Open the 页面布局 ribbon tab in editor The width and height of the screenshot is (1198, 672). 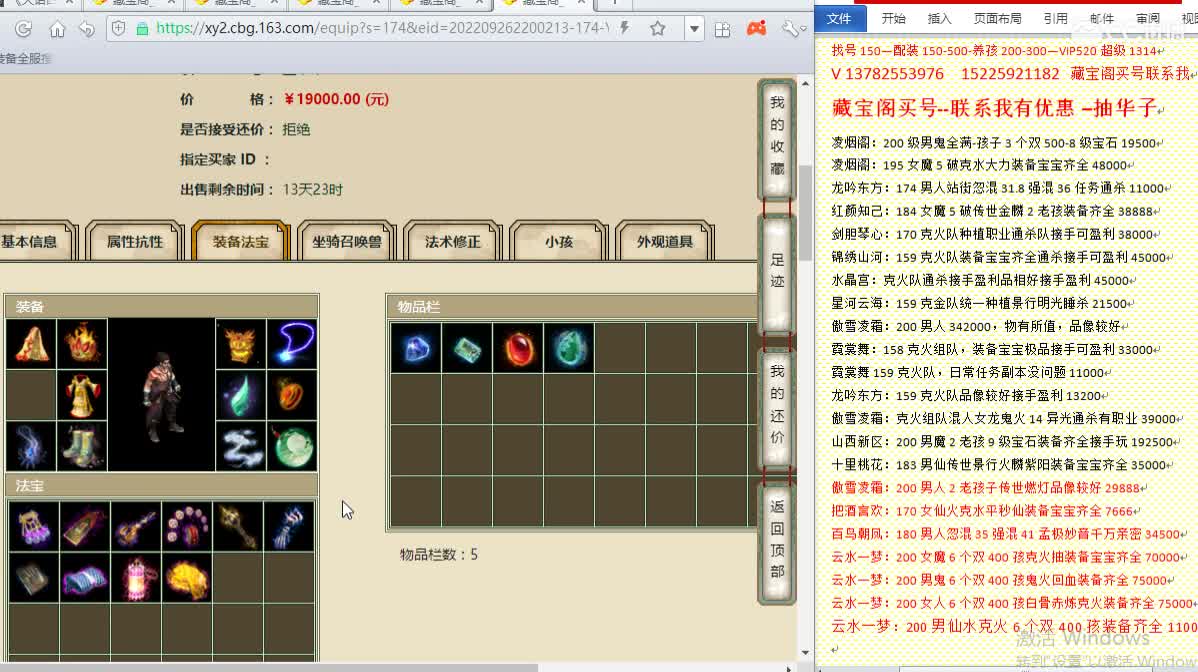pyautogui.click(x=997, y=18)
